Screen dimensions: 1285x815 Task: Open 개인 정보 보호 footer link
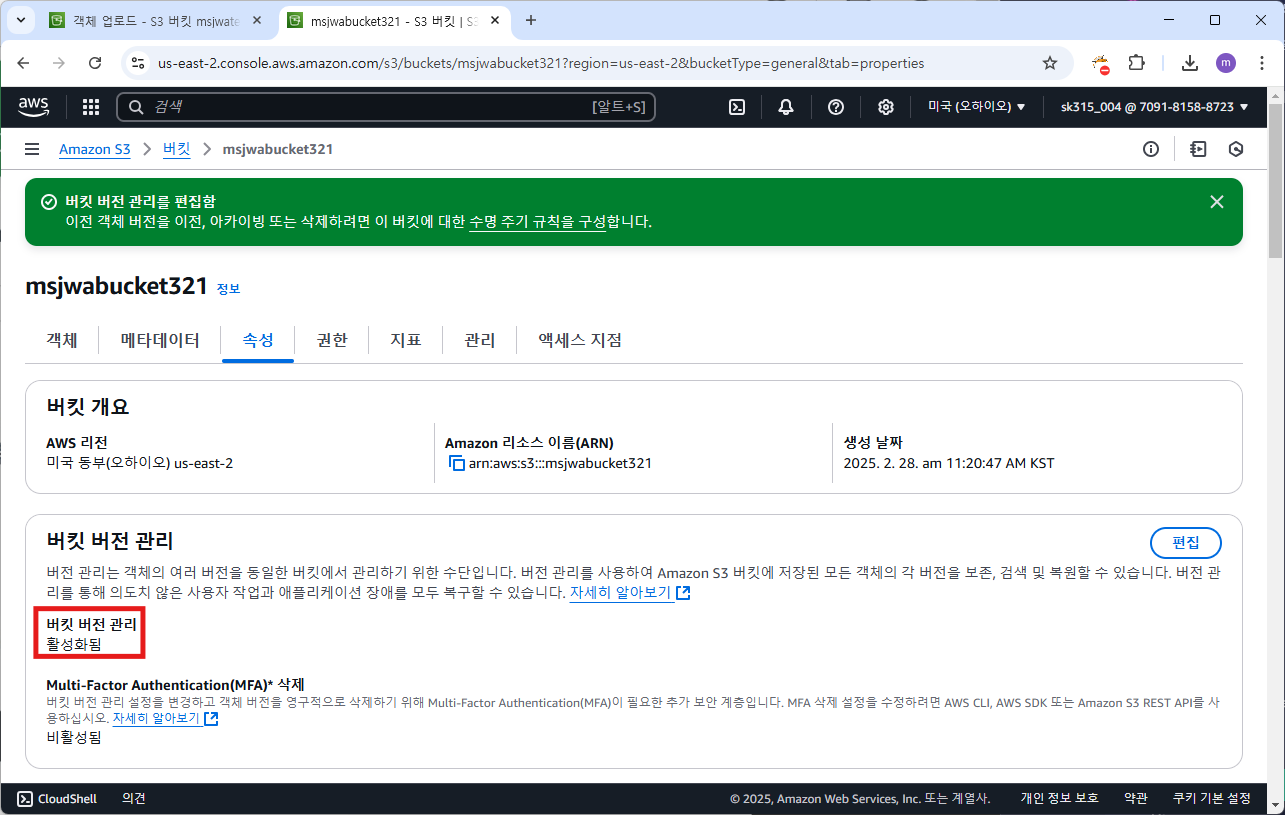click(1059, 798)
